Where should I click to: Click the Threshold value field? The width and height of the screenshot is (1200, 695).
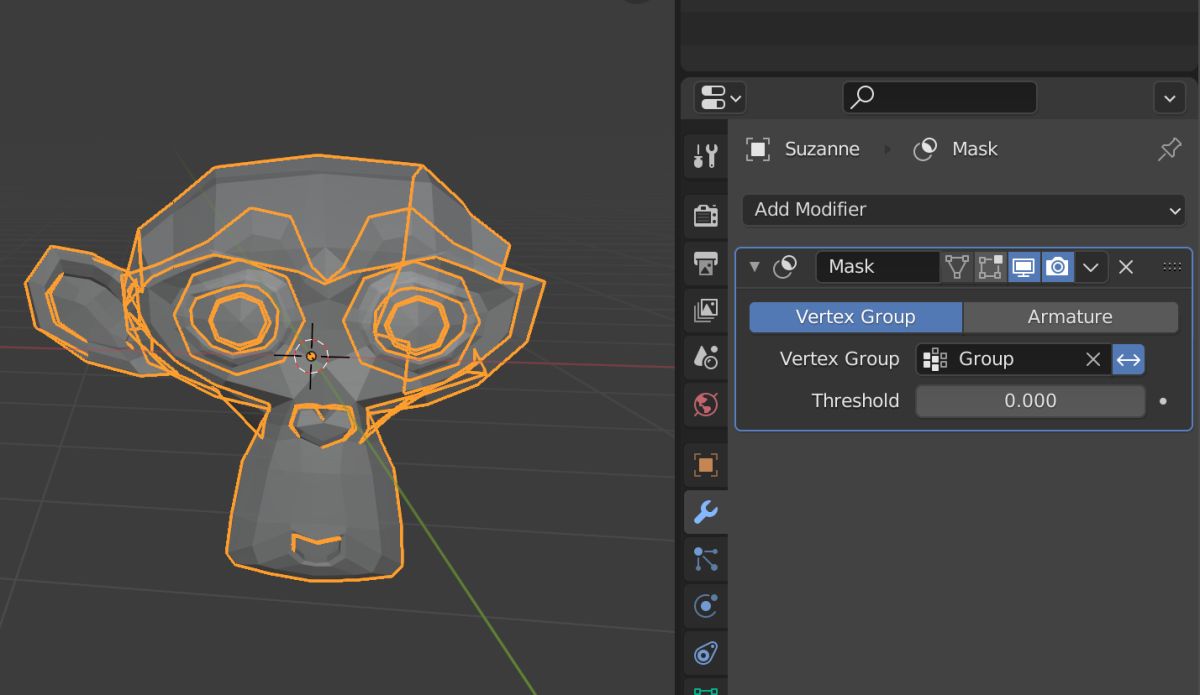coord(1029,401)
